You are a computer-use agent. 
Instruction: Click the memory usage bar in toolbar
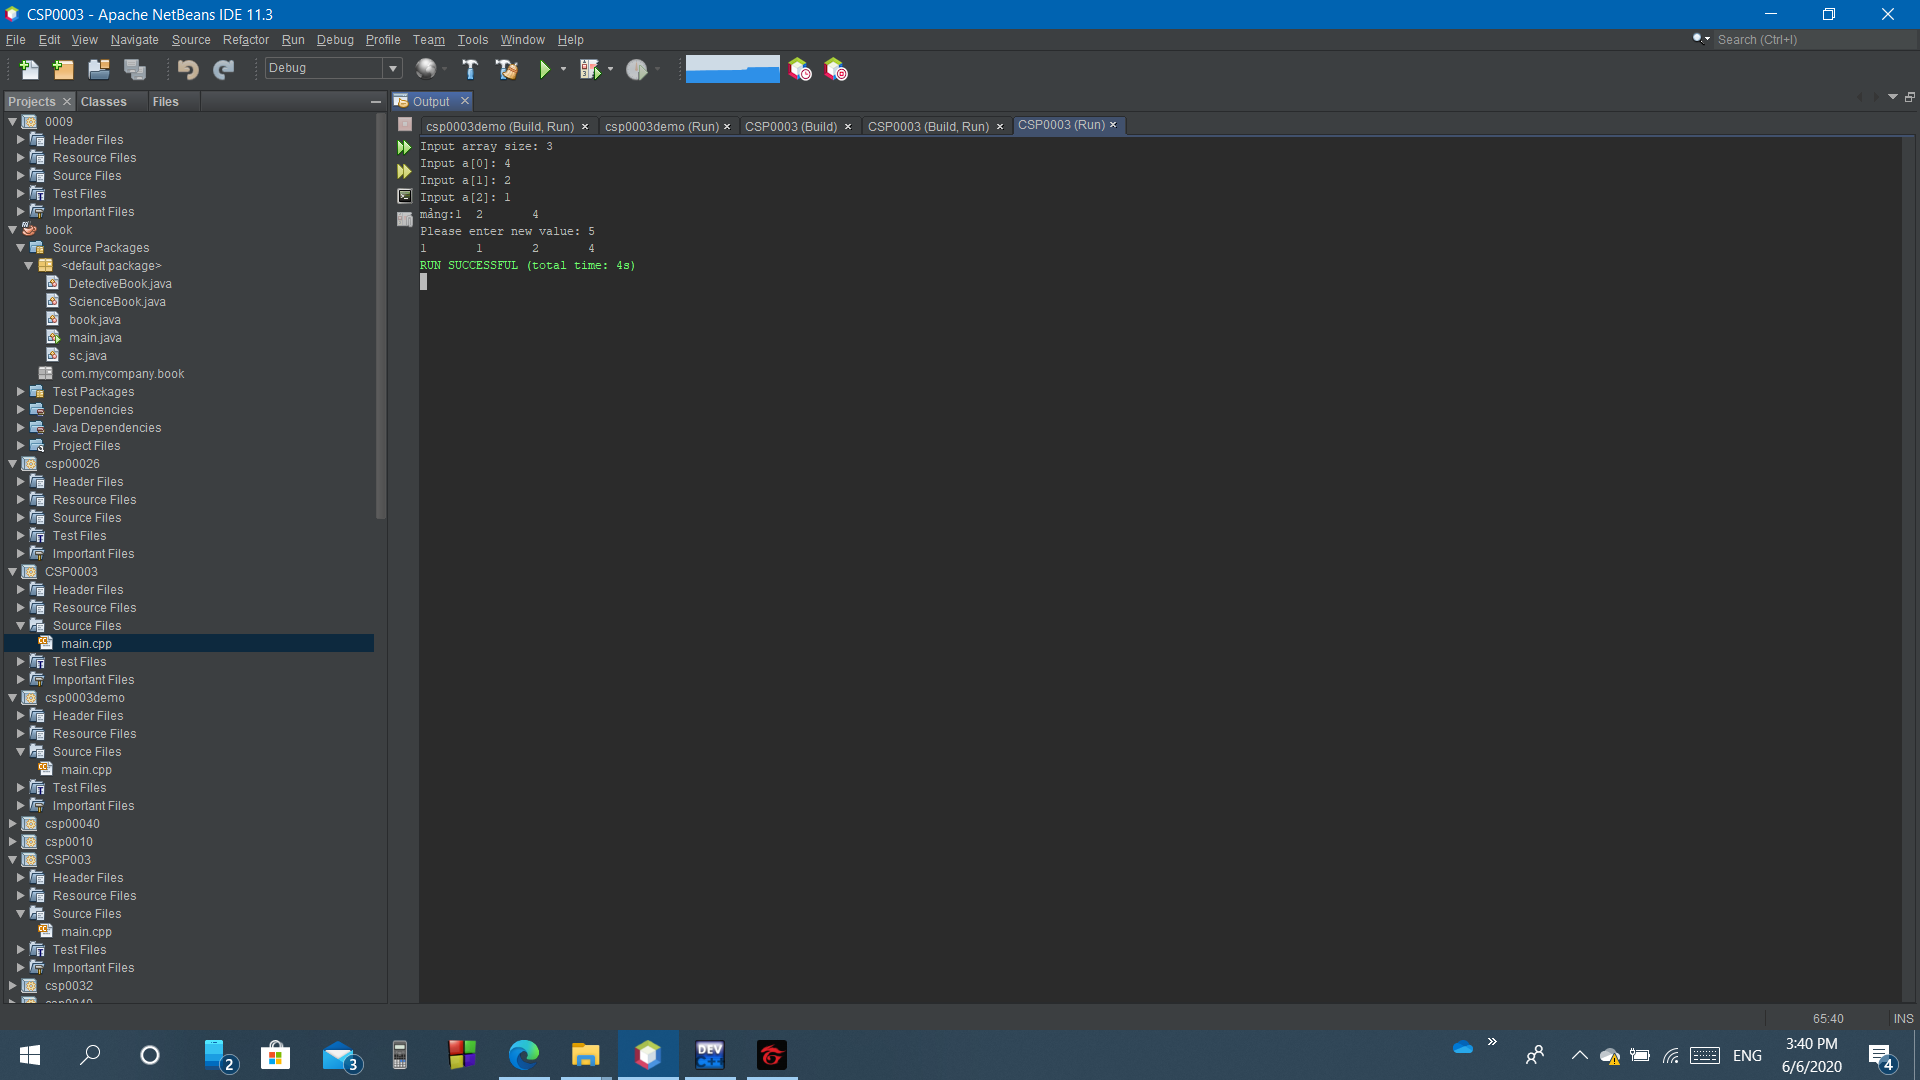(732, 69)
